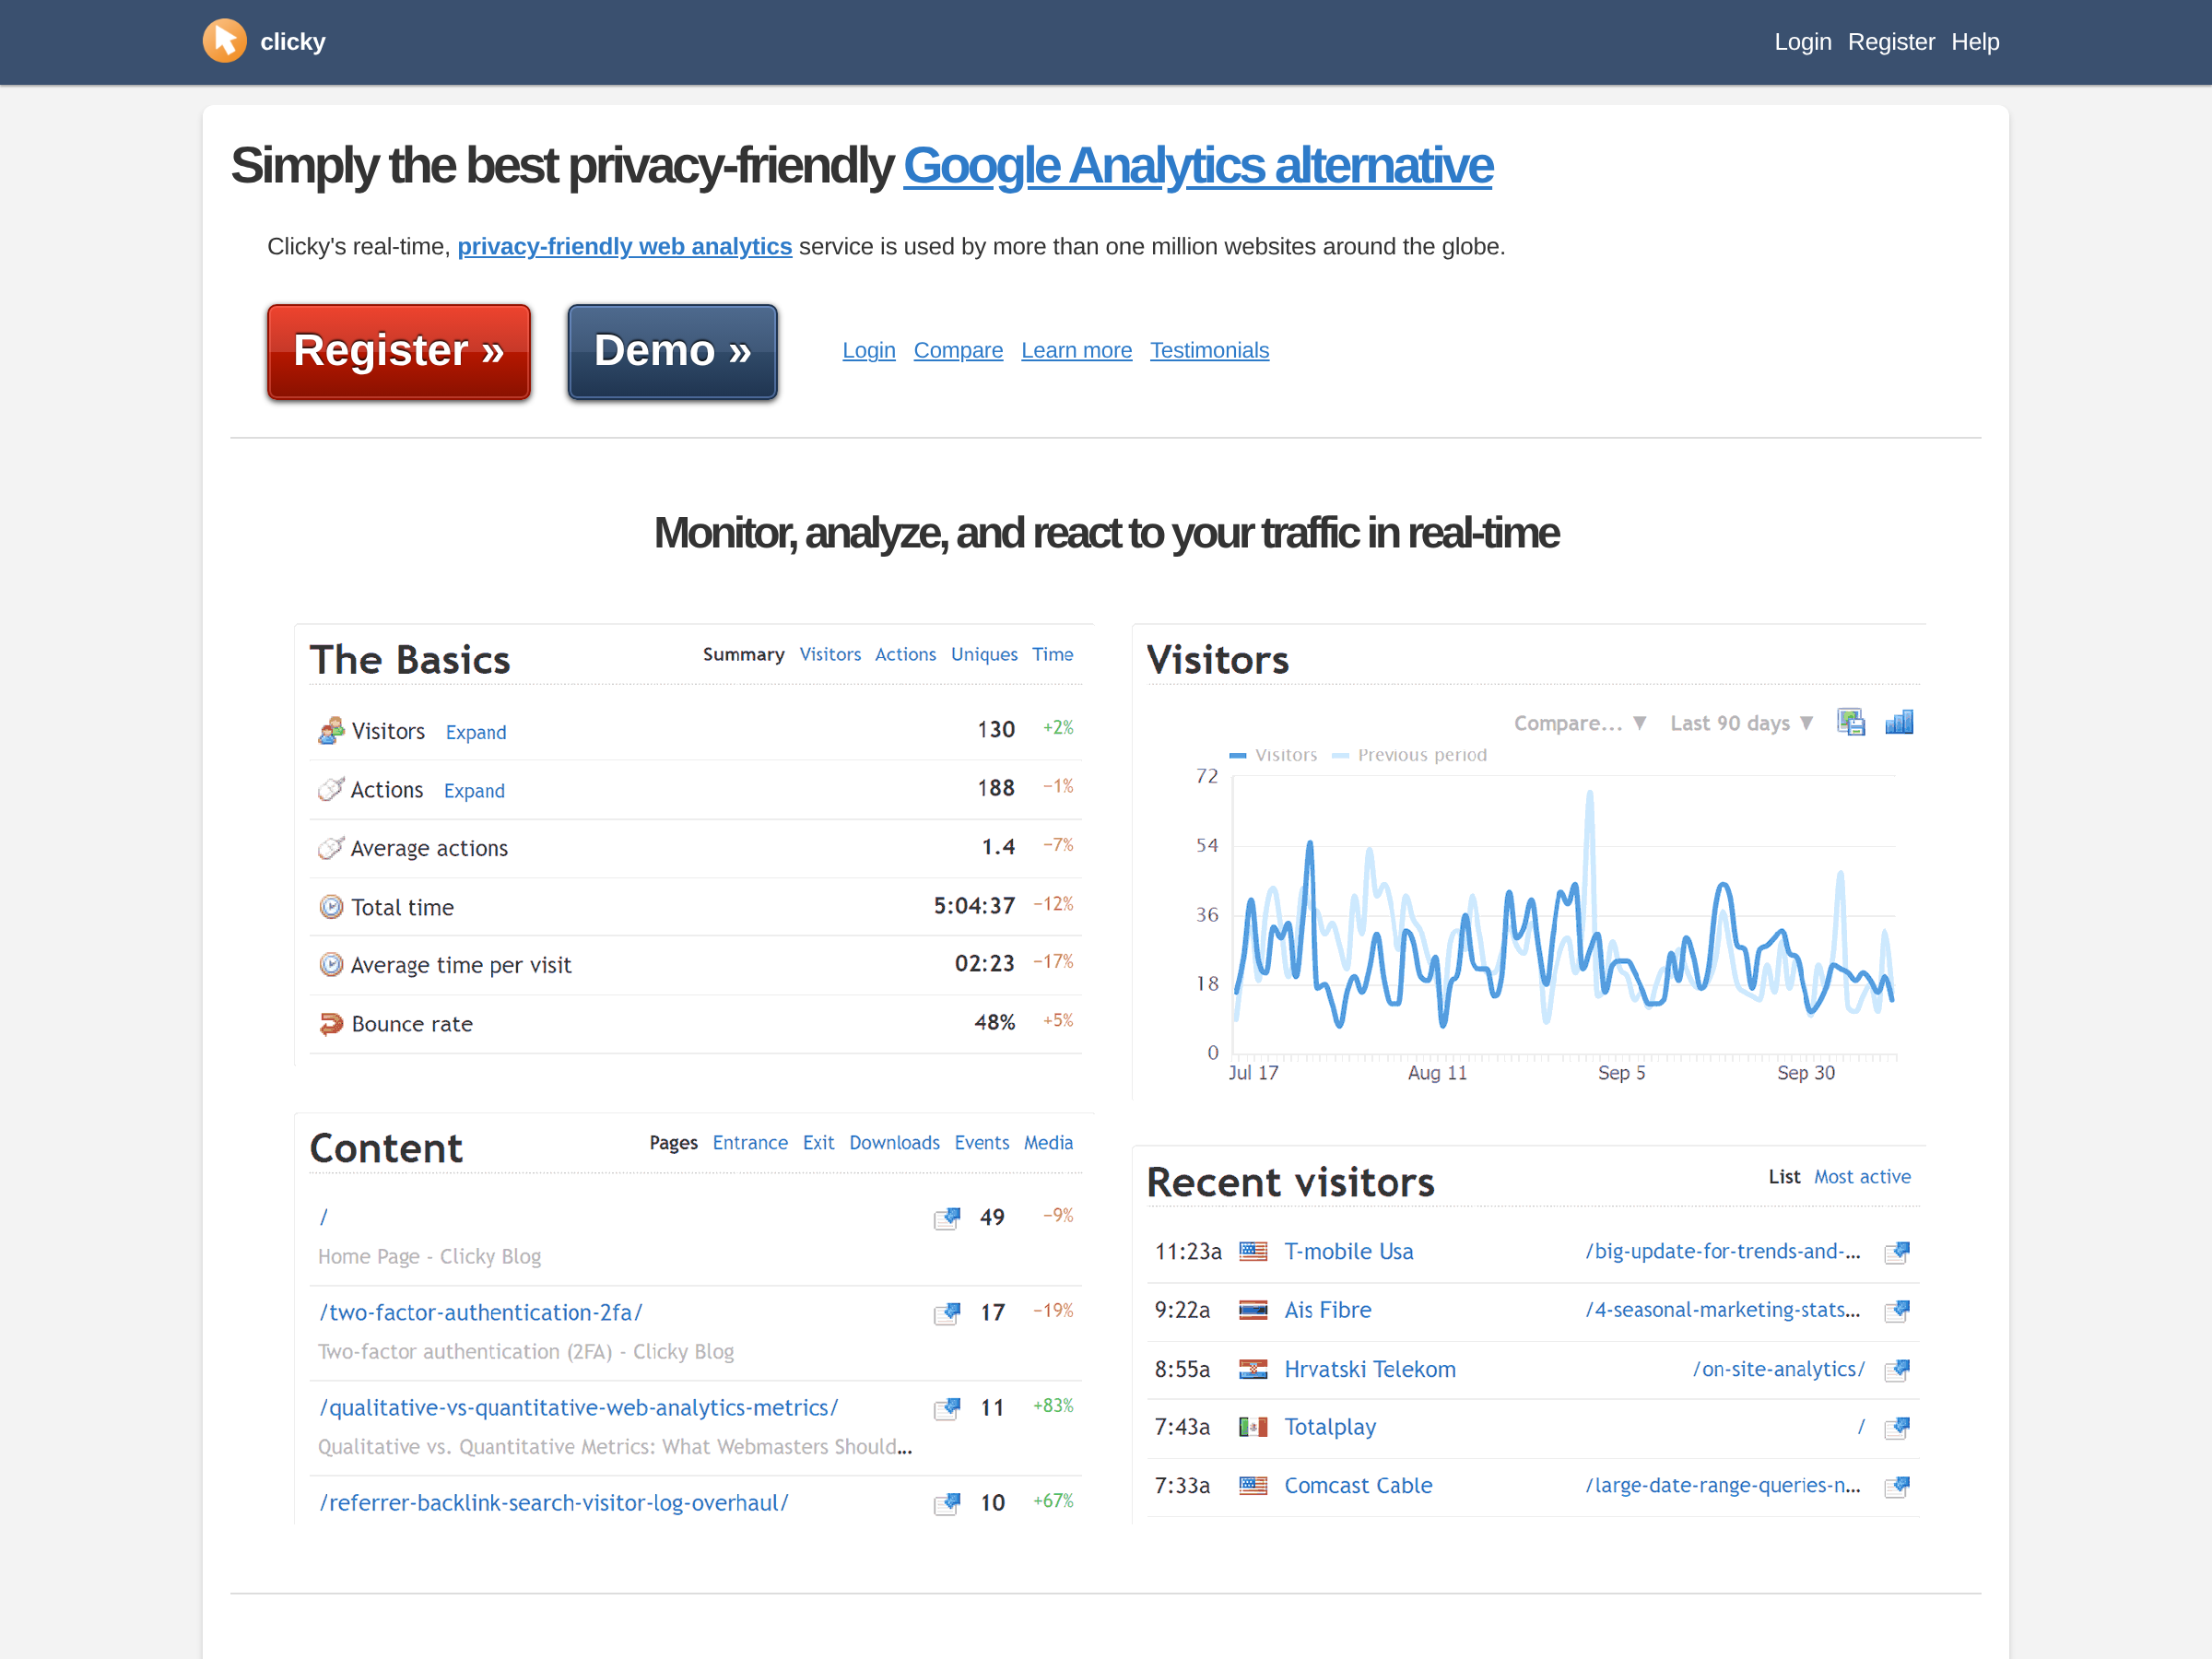The width and height of the screenshot is (2212, 1659).
Task: Open the privacy-friendly web analytics link
Action: click(625, 247)
